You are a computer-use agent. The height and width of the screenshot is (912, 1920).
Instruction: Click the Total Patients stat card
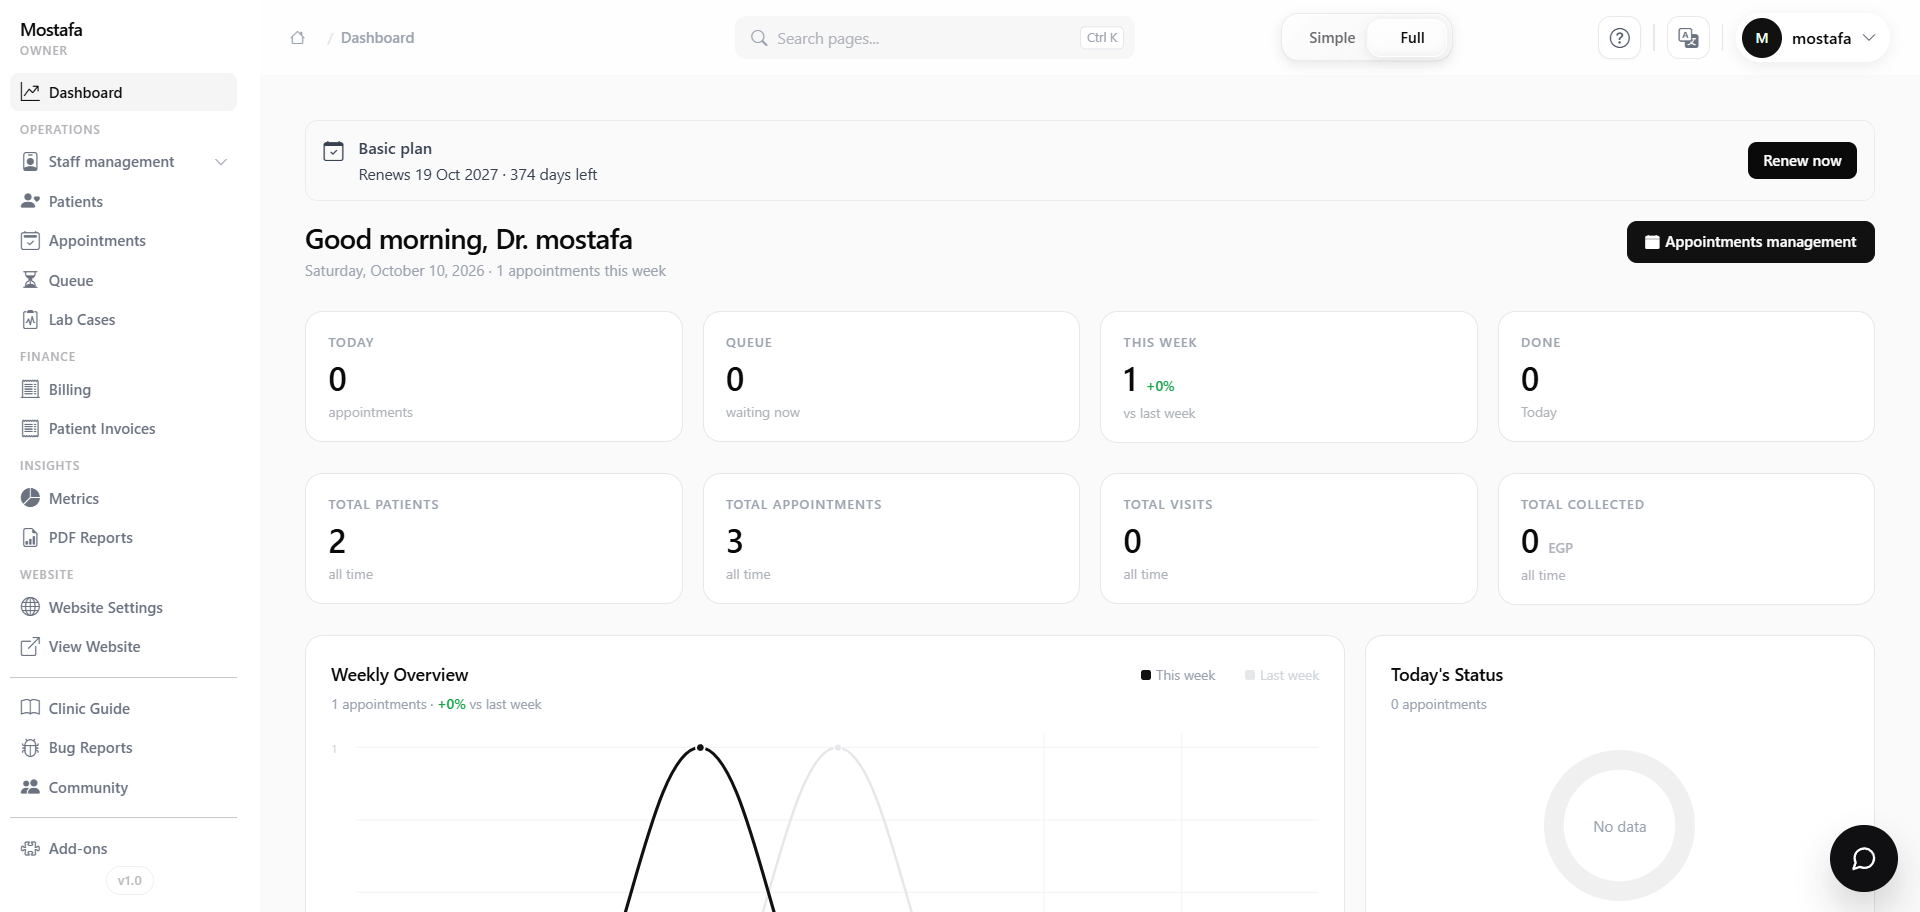(x=494, y=539)
